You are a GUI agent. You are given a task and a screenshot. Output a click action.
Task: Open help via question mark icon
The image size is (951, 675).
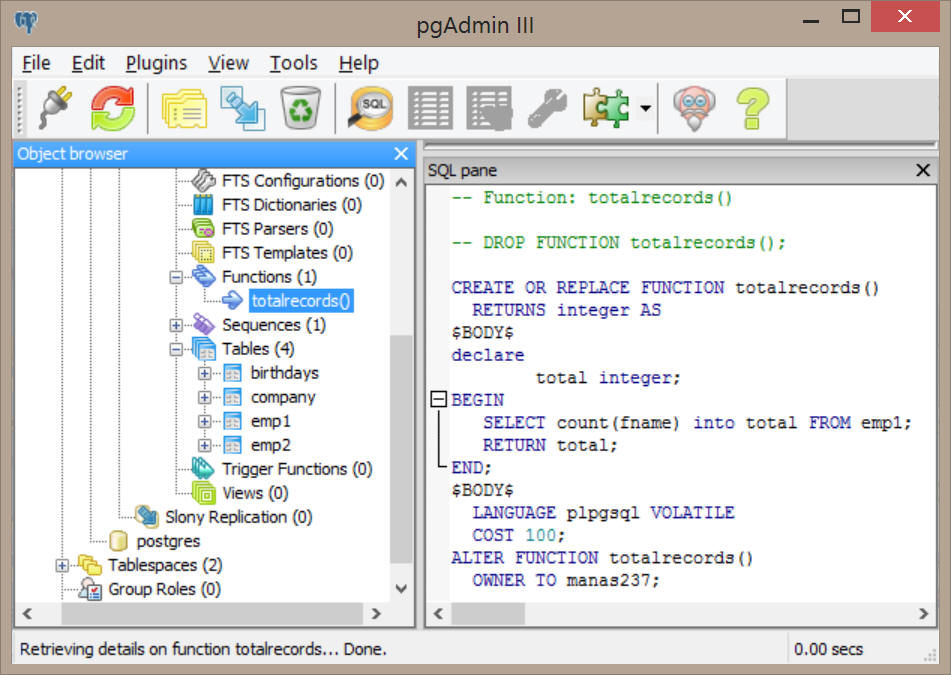[751, 107]
